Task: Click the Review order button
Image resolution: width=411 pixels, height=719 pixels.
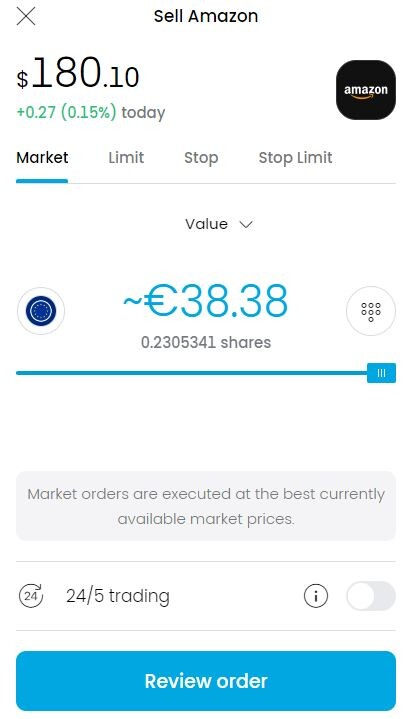Action: click(206, 680)
